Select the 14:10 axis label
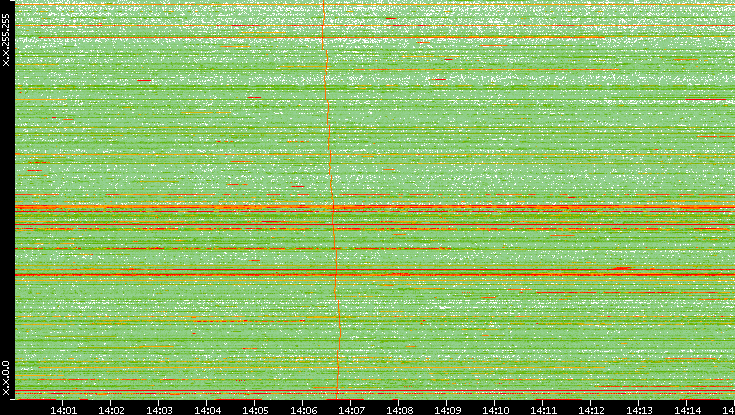The height and width of the screenshot is (415, 735). [x=495, y=410]
